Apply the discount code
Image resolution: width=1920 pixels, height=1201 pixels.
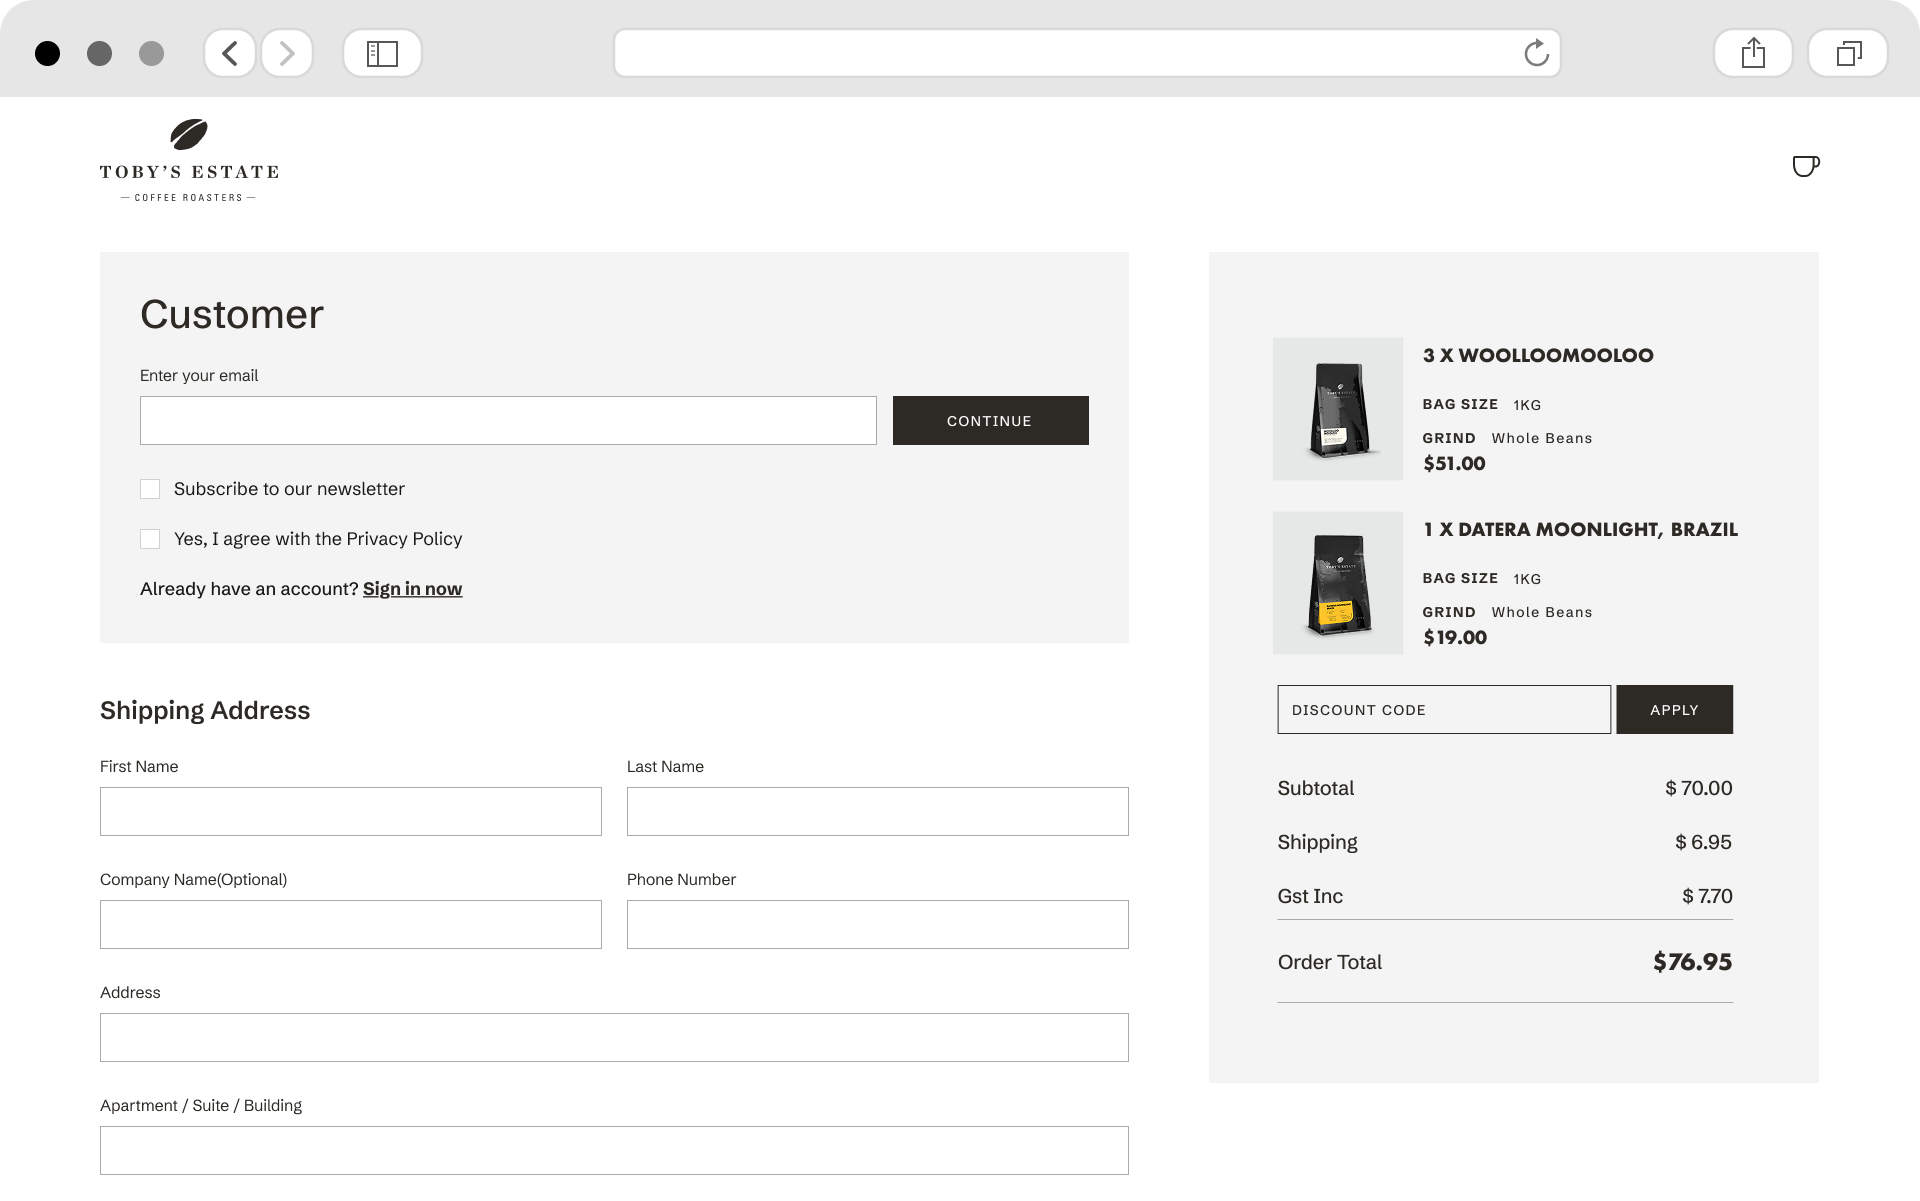[1674, 710]
